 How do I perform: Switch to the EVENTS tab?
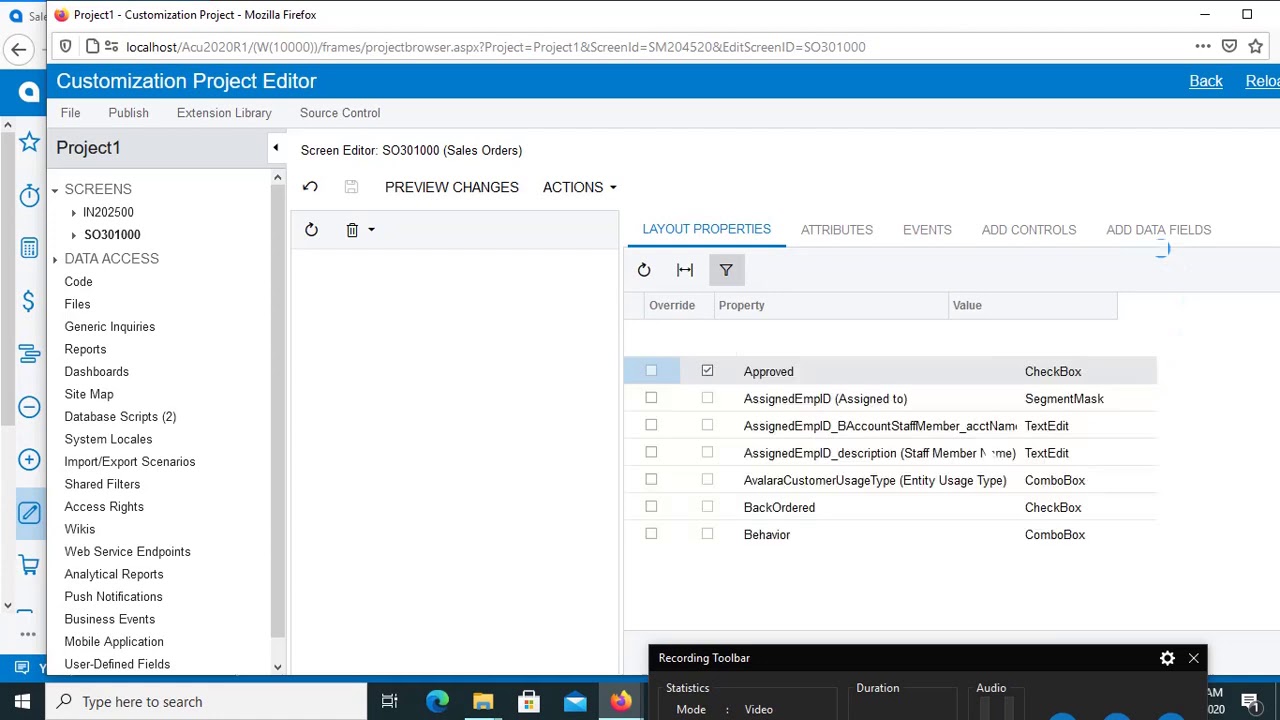coord(927,230)
